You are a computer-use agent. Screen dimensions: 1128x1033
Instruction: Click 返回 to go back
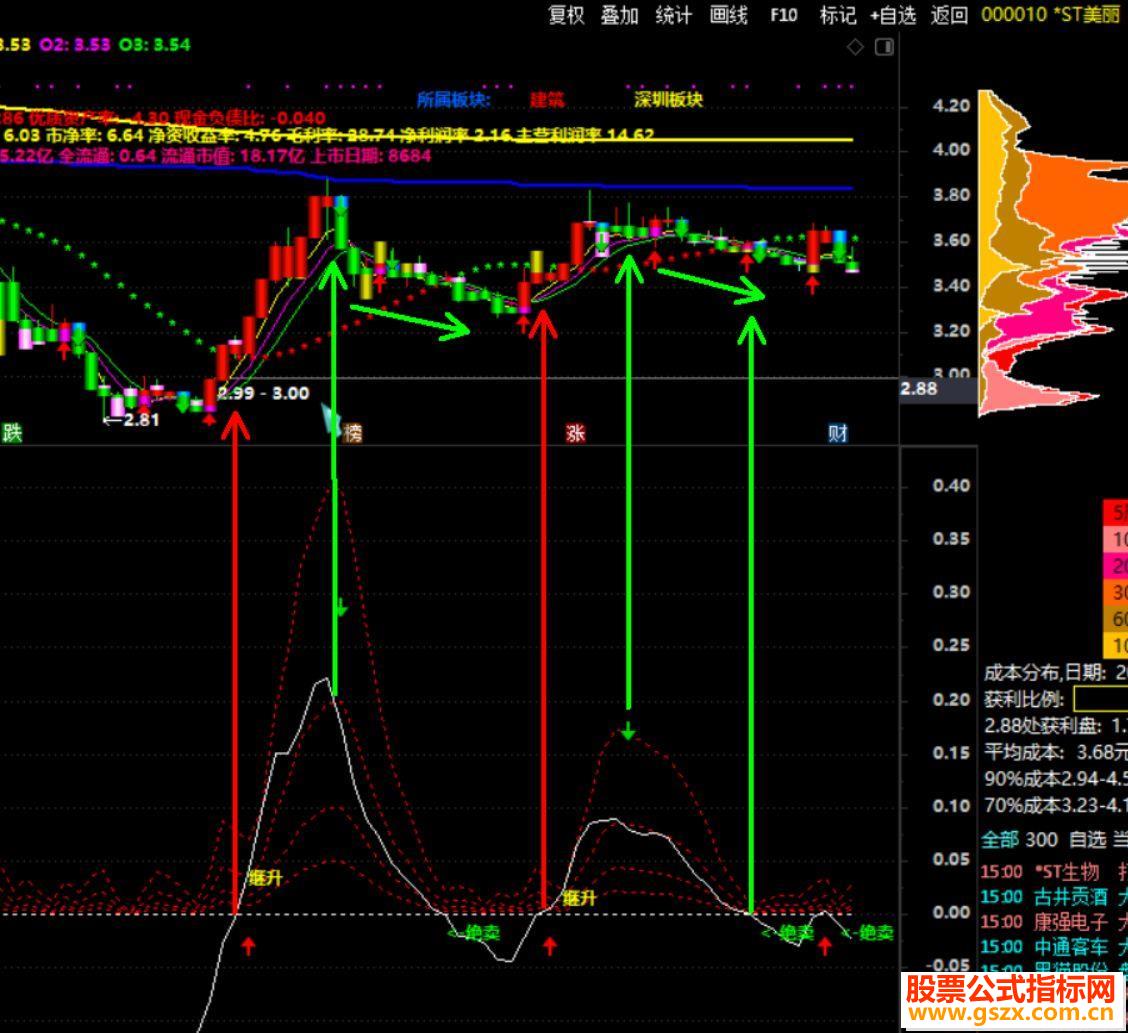click(949, 15)
